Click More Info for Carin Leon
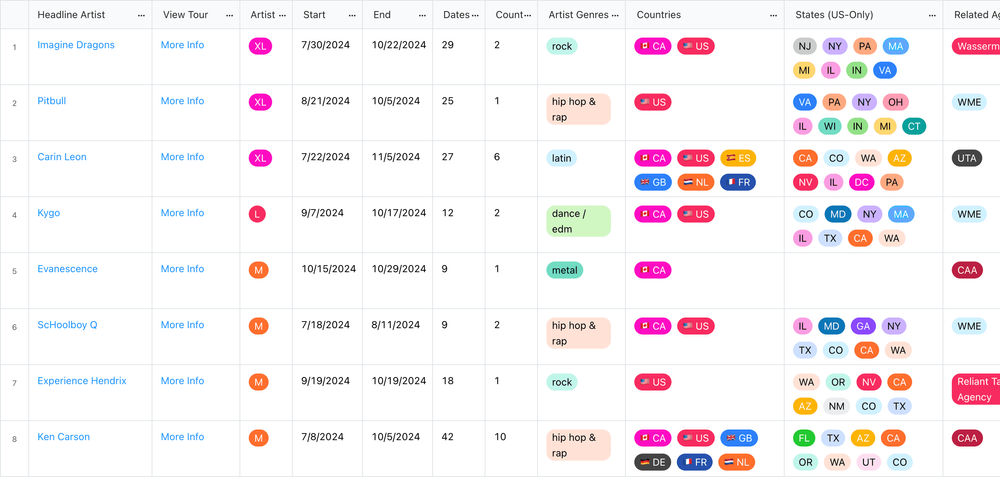This screenshot has width=1000, height=477. tap(182, 158)
